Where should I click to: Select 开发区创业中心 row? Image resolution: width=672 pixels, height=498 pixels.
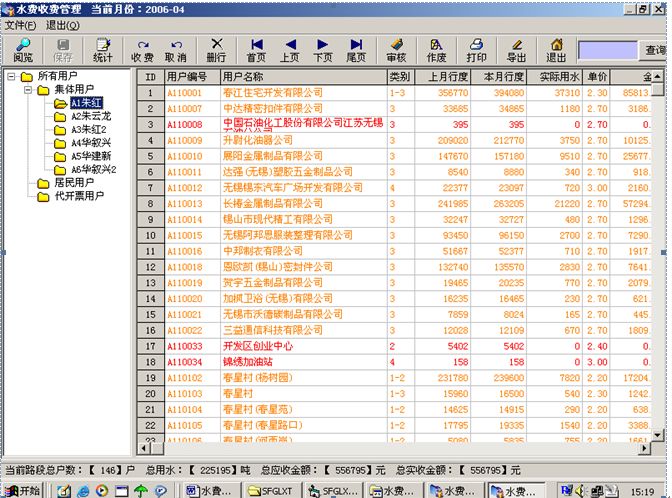[x=394, y=346]
